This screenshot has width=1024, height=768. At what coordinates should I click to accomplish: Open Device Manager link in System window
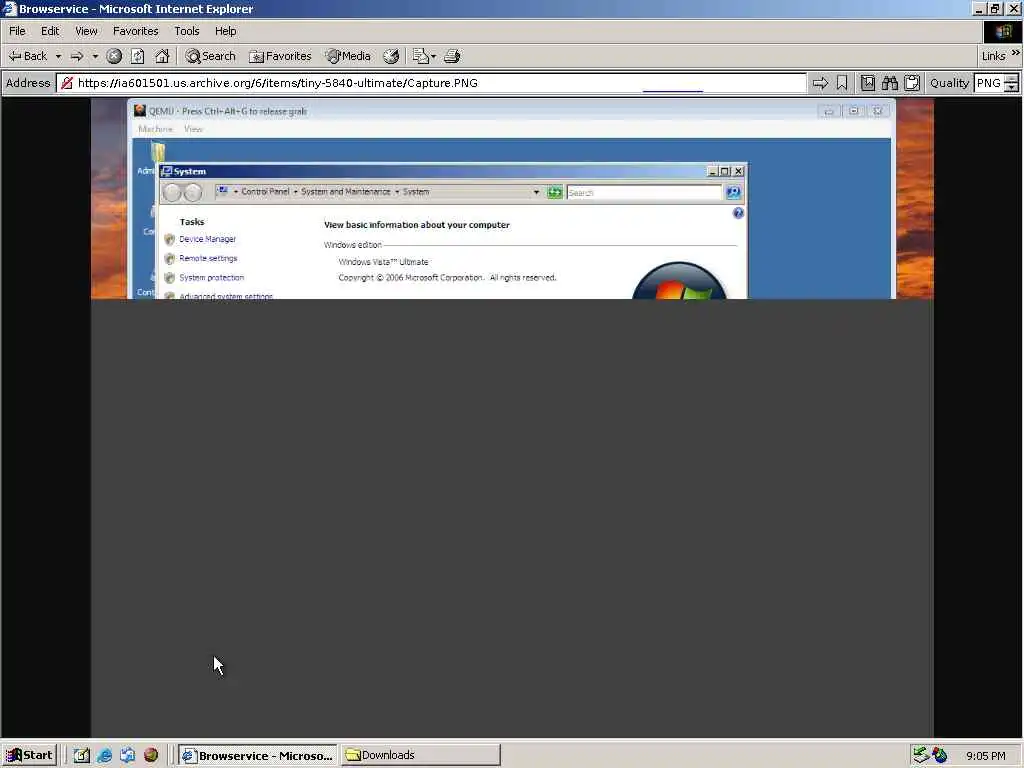pos(208,239)
